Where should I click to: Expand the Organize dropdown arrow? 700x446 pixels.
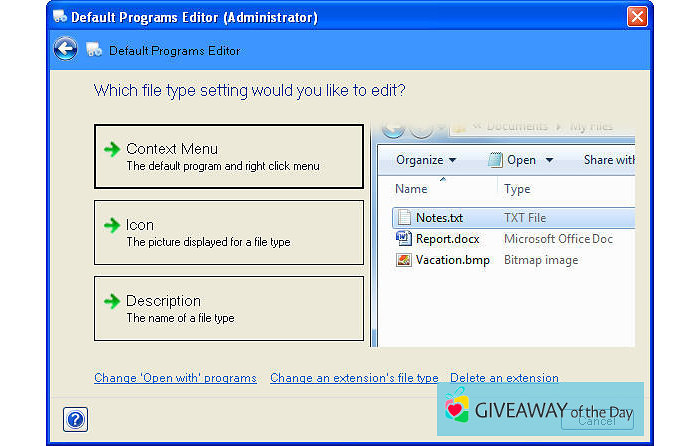[452, 160]
